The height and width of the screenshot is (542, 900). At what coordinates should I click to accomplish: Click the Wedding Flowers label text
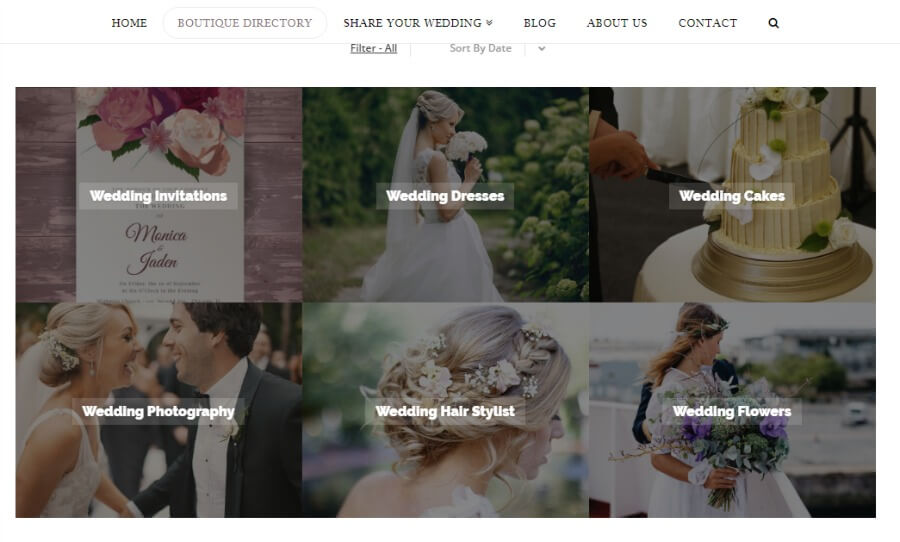point(732,411)
